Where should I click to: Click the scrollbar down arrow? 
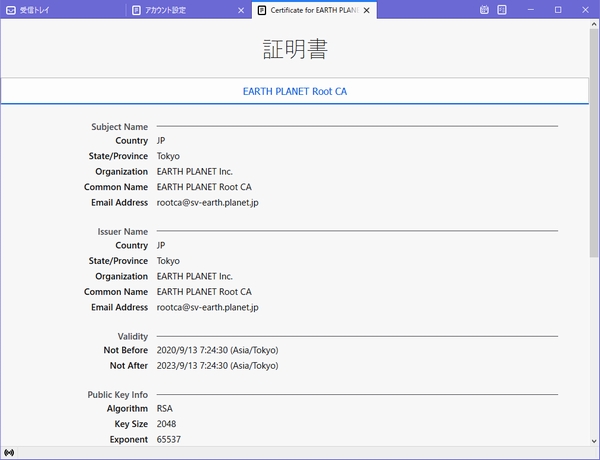click(x=594, y=441)
